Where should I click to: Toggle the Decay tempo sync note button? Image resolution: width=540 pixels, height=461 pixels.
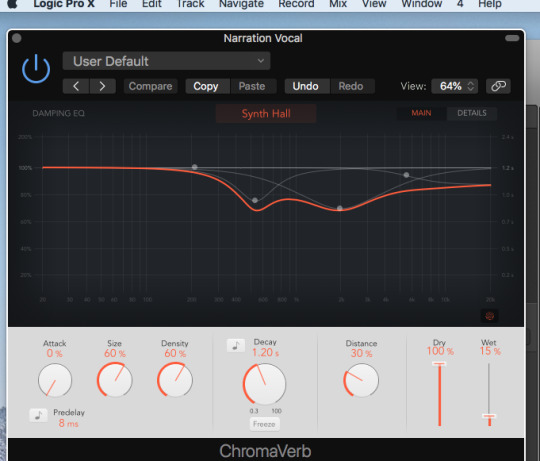[236, 345]
